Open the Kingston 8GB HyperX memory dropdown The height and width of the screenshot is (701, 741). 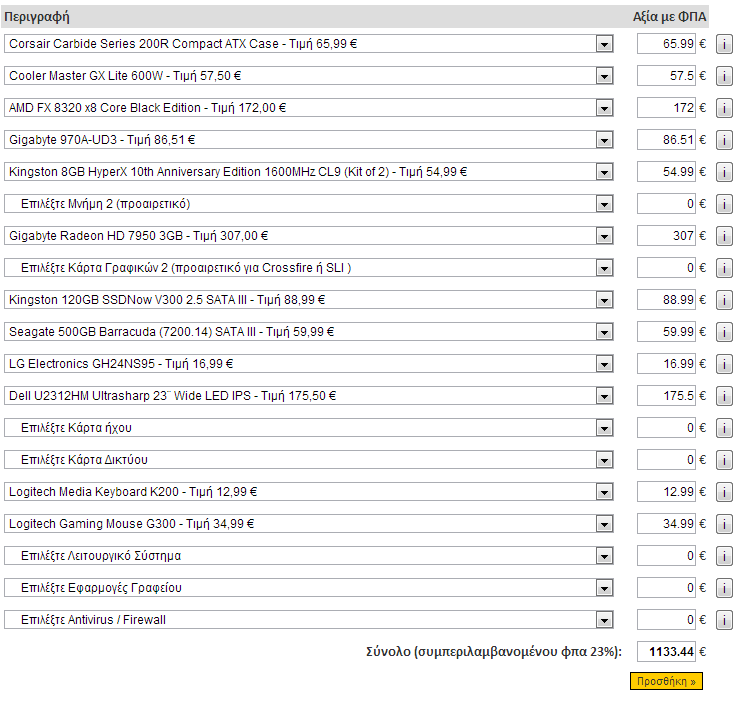point(309,172)
